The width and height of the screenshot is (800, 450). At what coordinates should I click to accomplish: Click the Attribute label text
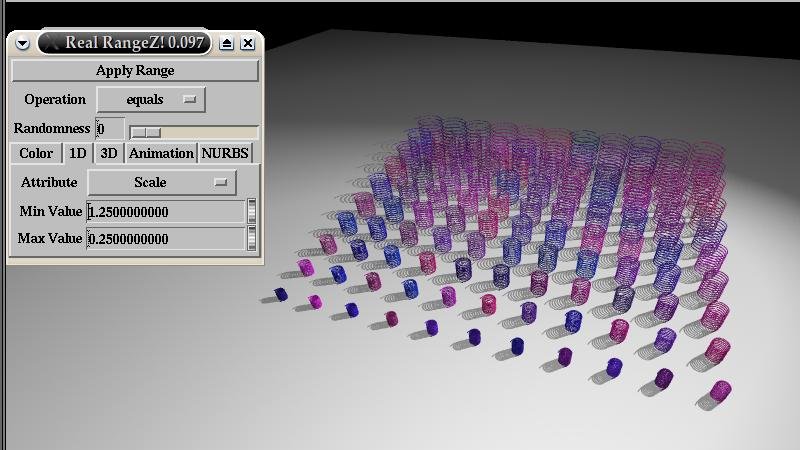pyautogui.click(x=49, y=183)
